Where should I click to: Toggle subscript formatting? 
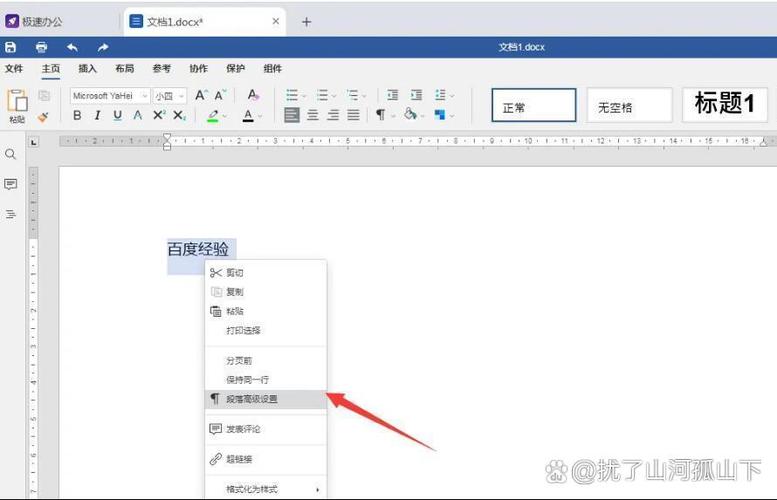pyautogui.click(x=179, y=115)
